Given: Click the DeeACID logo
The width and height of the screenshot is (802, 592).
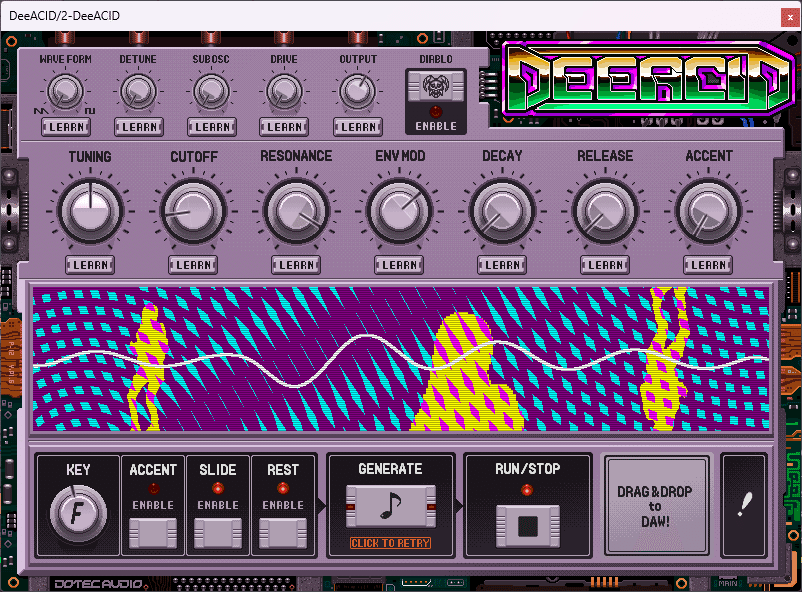Looking at the screenshot, I should (649, 79).
